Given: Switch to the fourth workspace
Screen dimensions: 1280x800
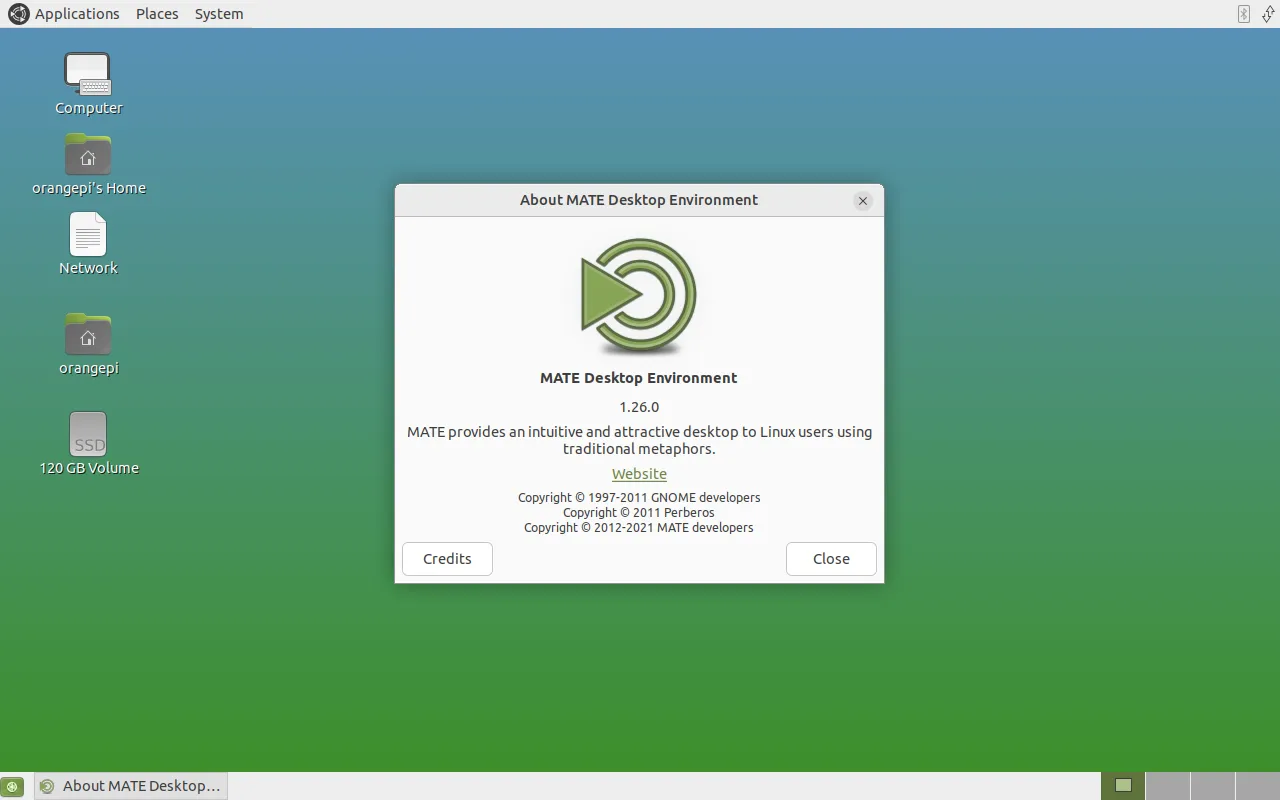Looking at the screenshot, I should coord(1257,786).
